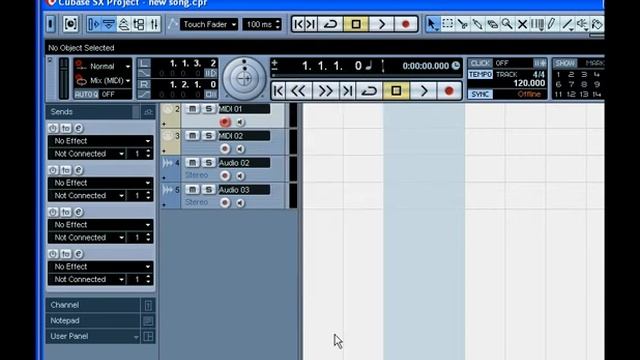
Task: Toggle monitor on MIDI 01 track
Action: 240,122
